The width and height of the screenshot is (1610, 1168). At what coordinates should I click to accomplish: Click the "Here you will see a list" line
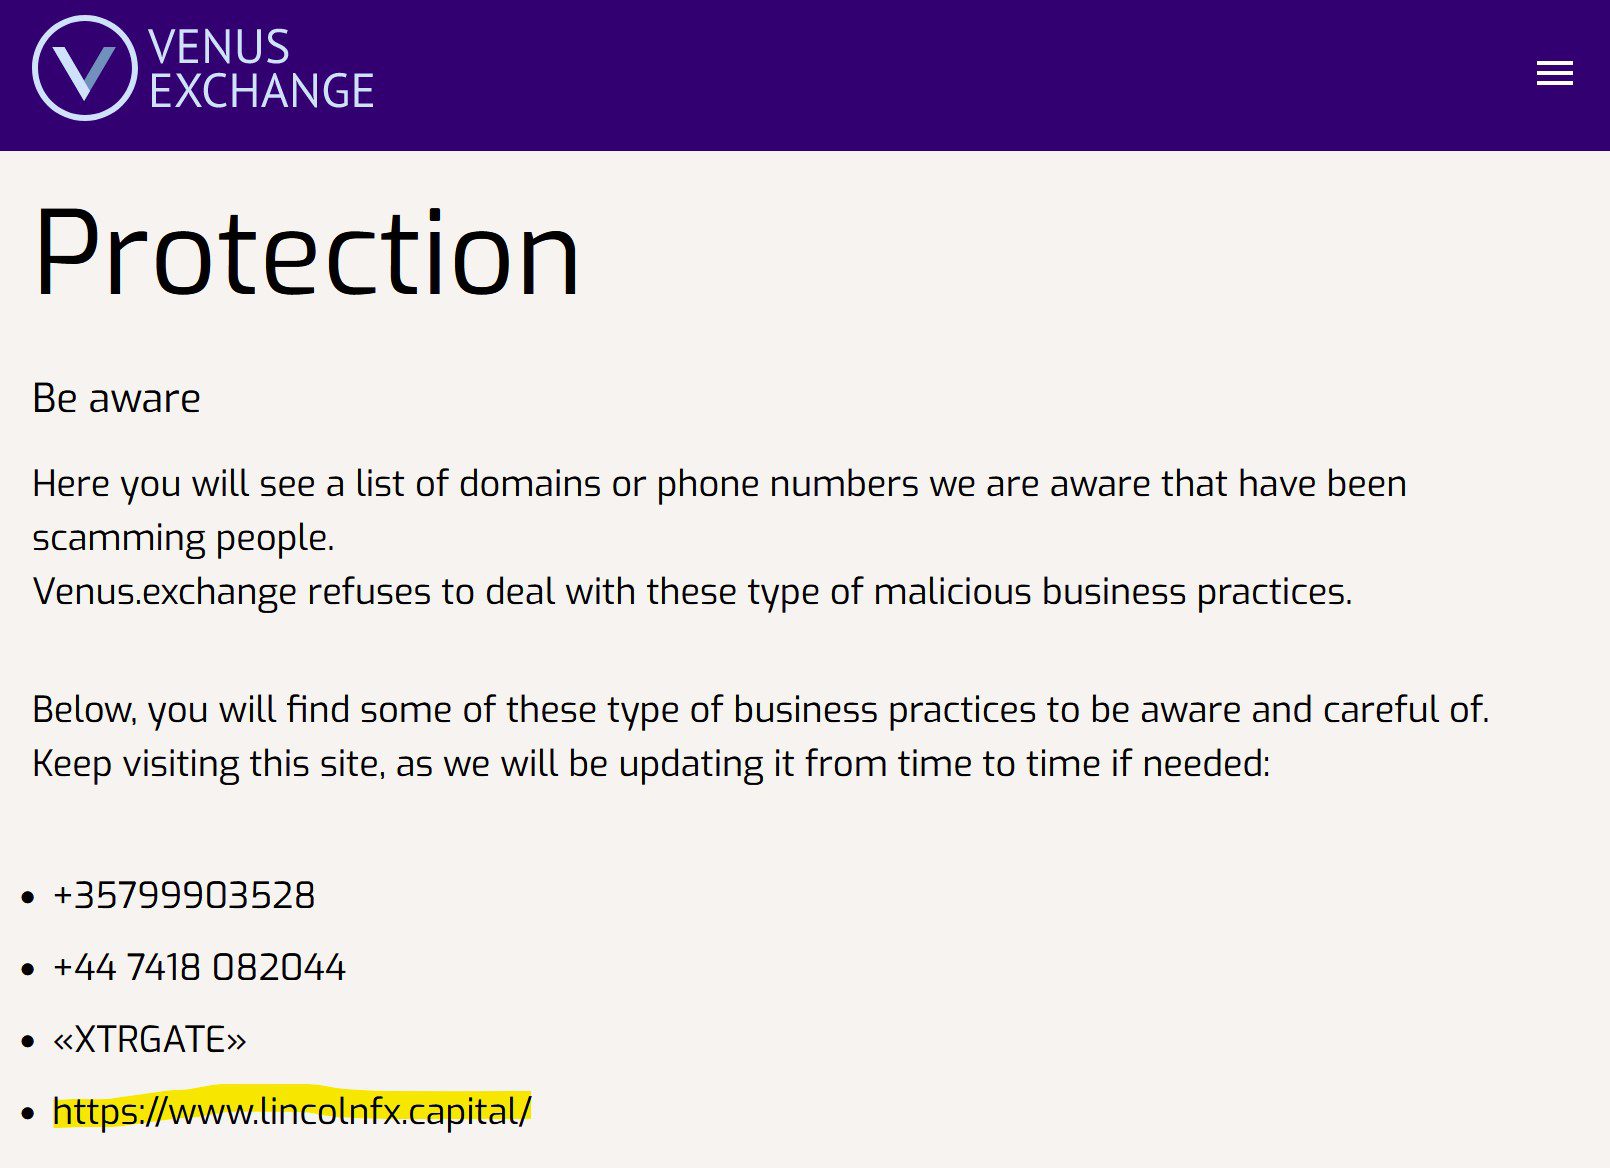tap(719, 484)
